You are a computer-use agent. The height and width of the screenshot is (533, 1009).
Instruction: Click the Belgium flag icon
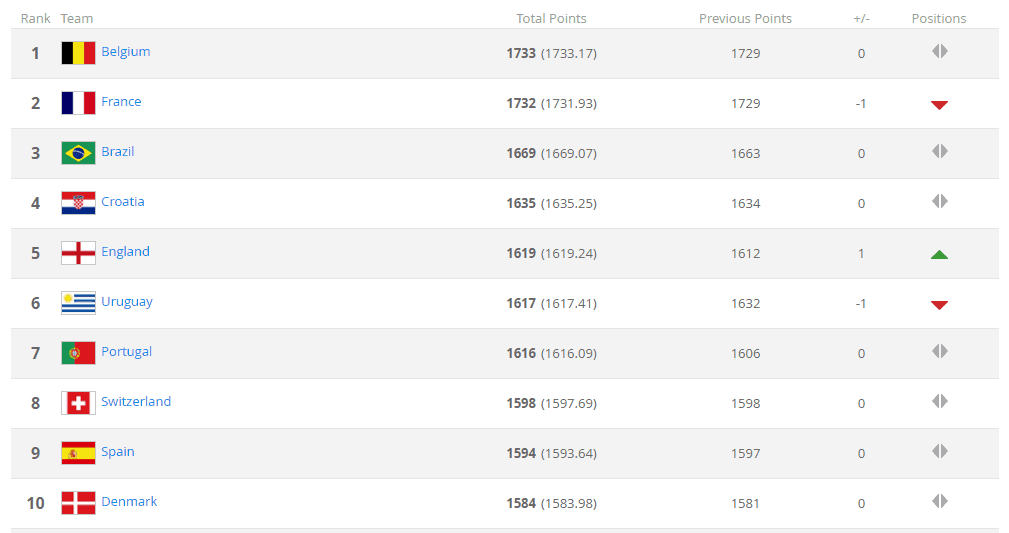pos(79,53)
